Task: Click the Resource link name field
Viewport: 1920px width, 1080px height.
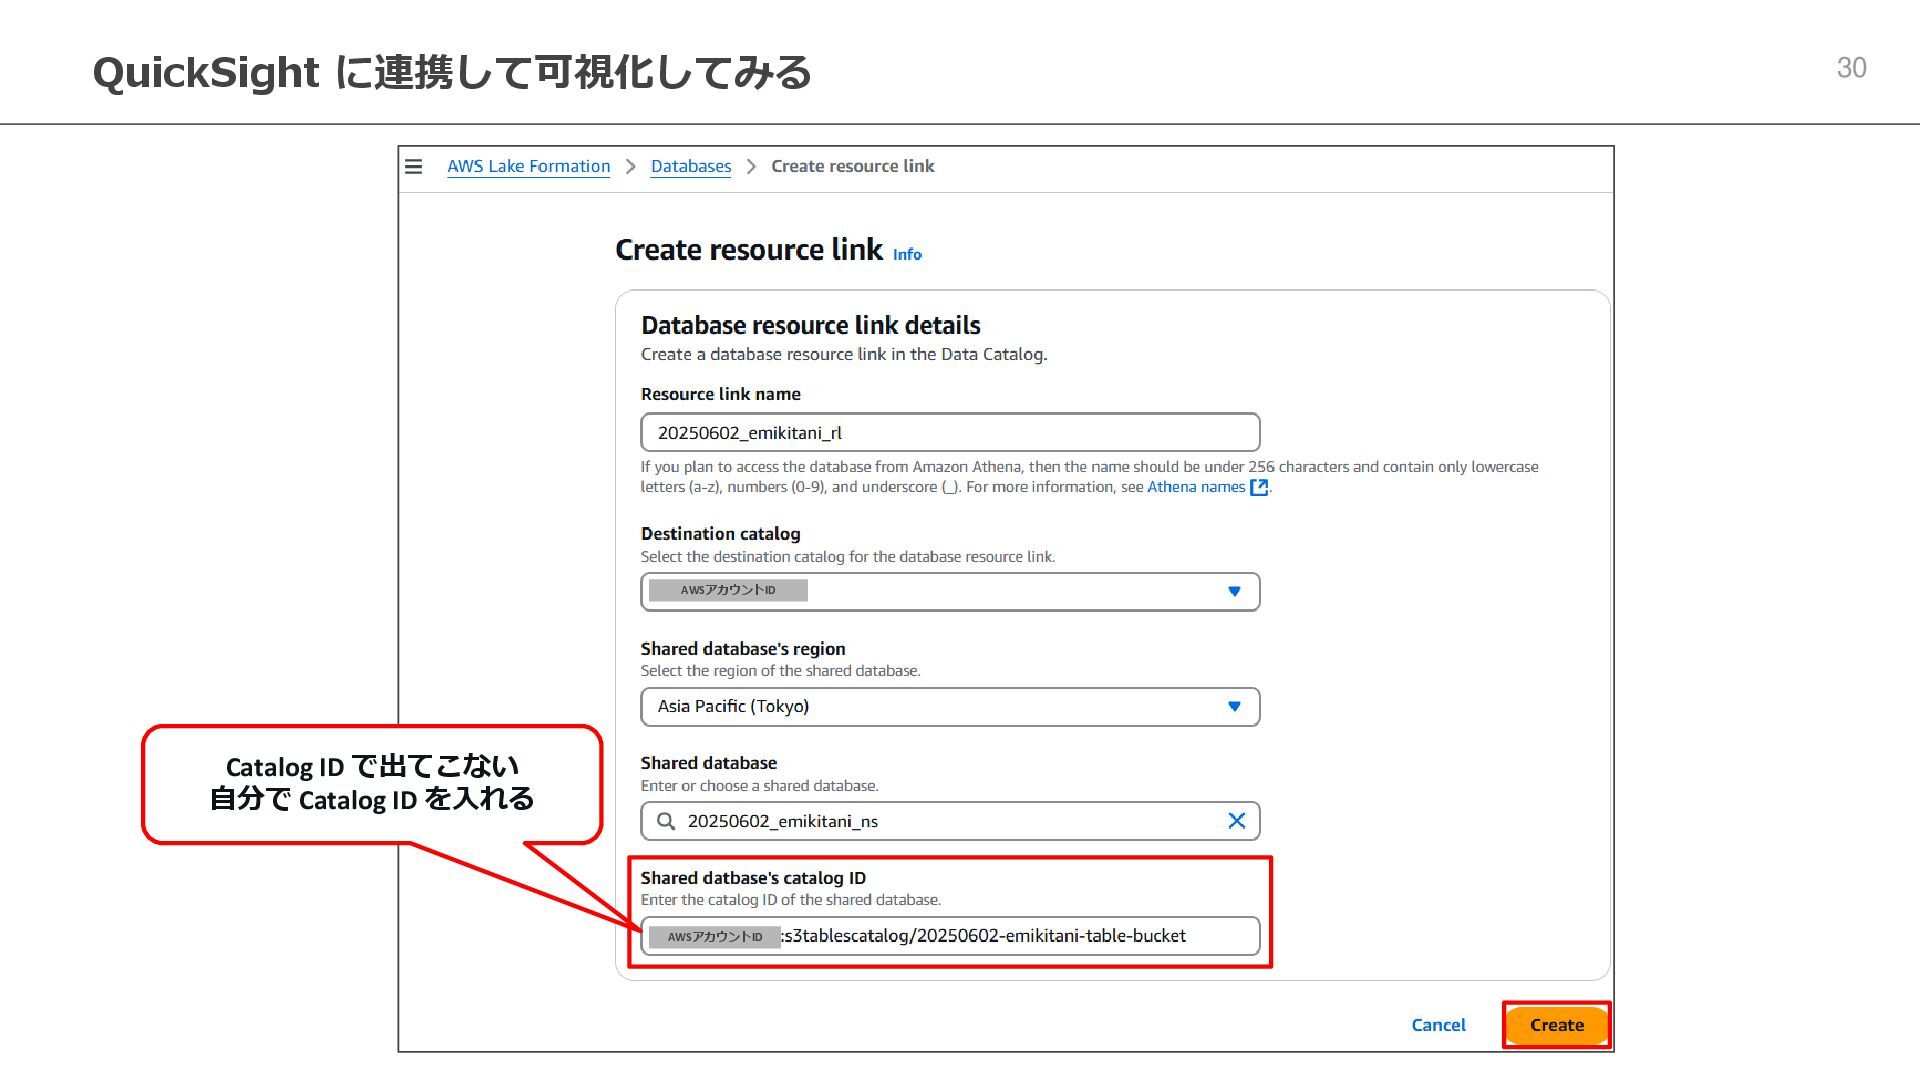Action: coord(949,433)
